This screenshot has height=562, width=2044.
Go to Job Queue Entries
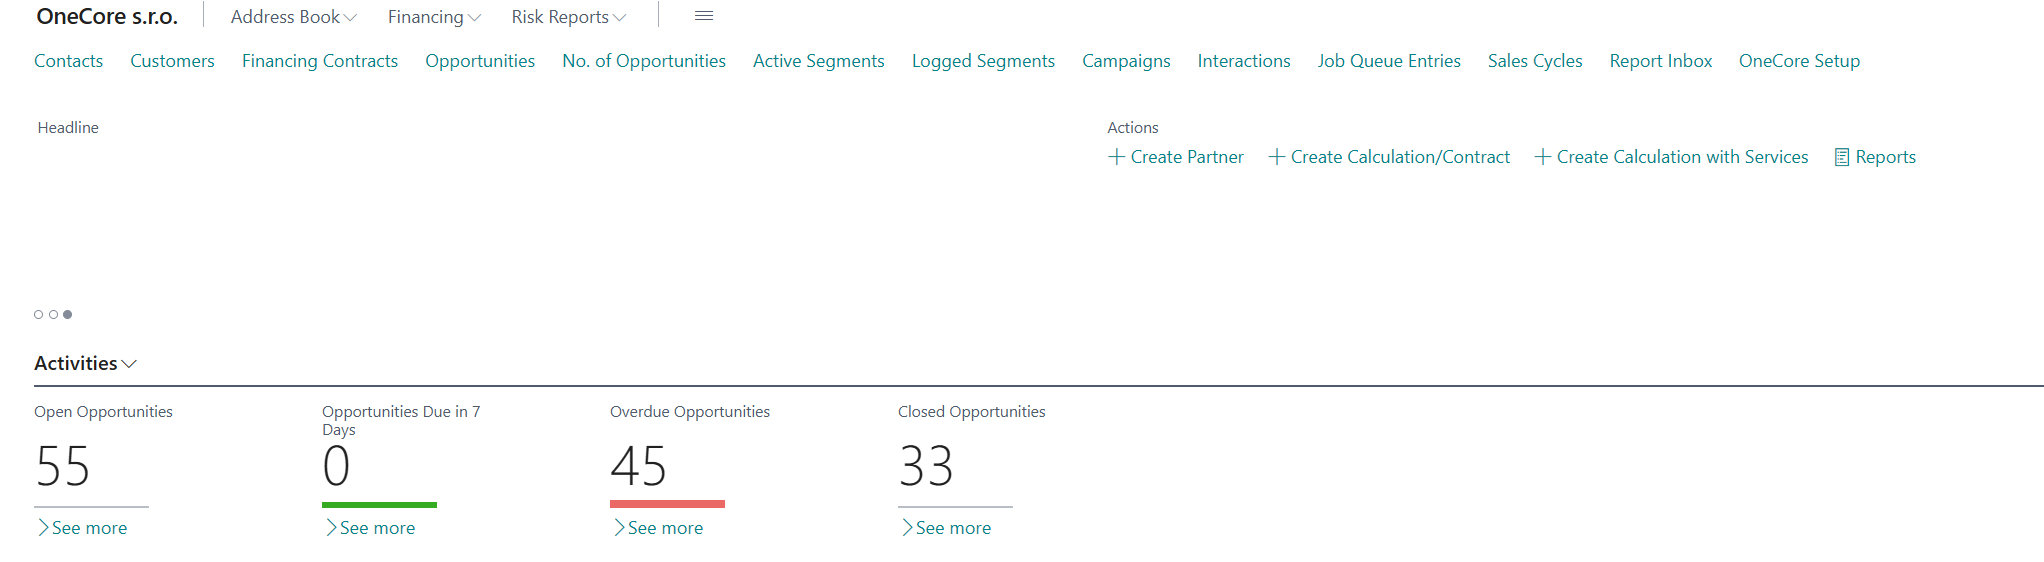click(1389, 61)
